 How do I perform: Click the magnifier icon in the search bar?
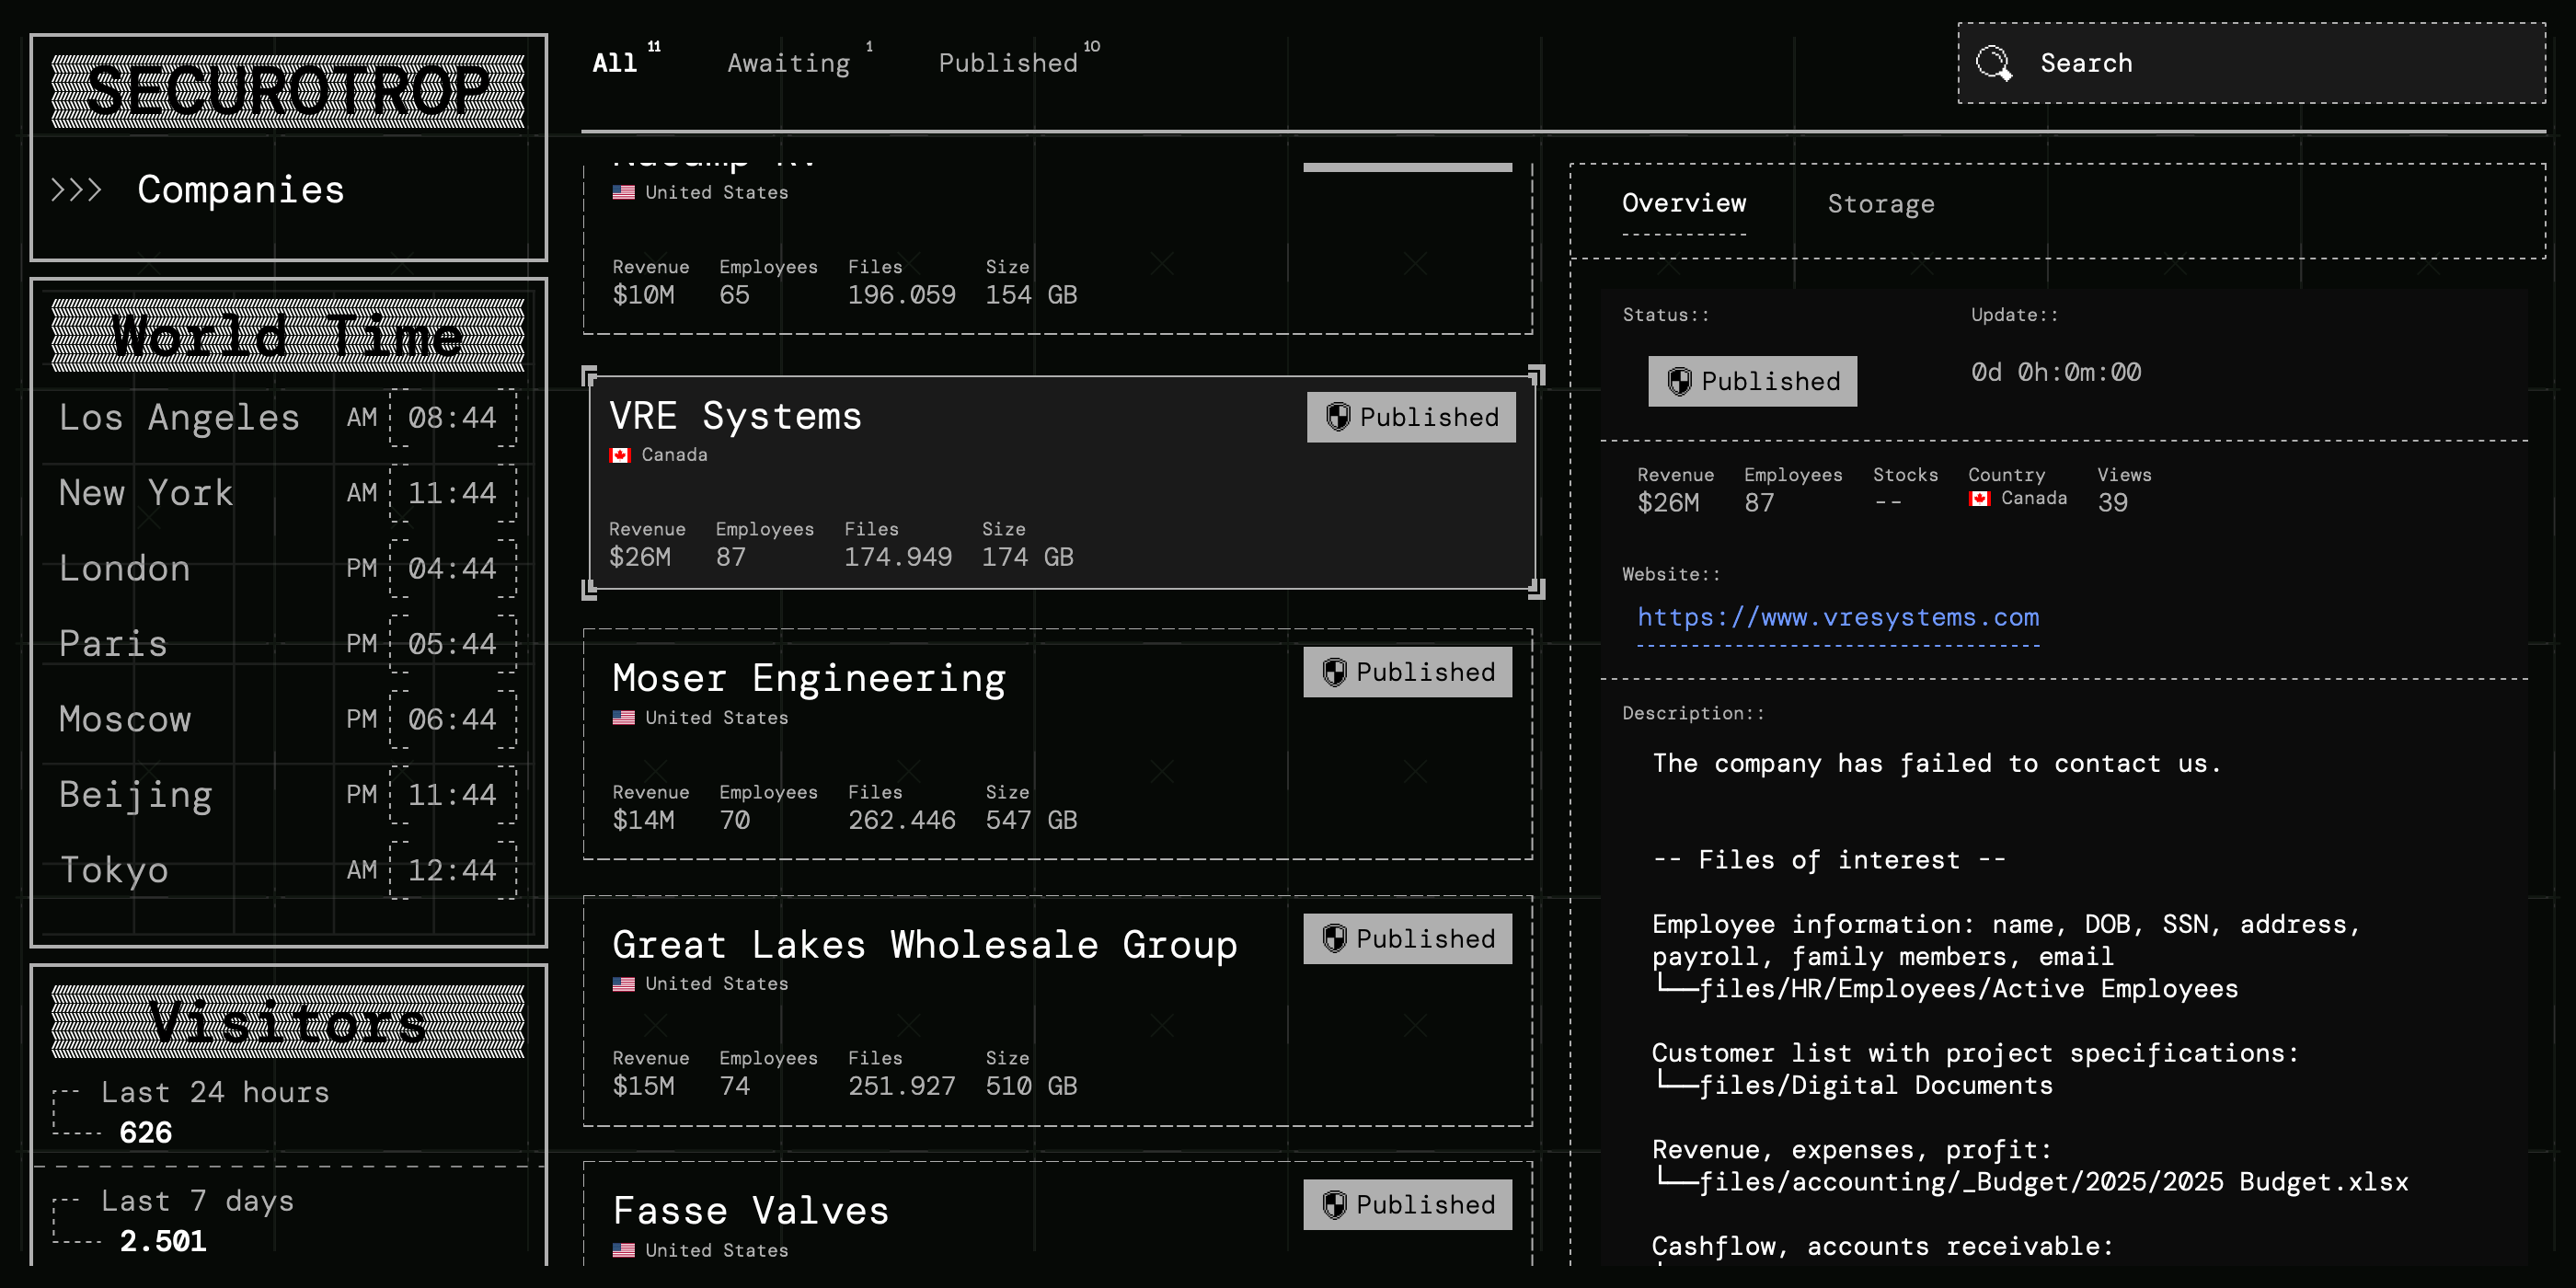[1993, 62]
